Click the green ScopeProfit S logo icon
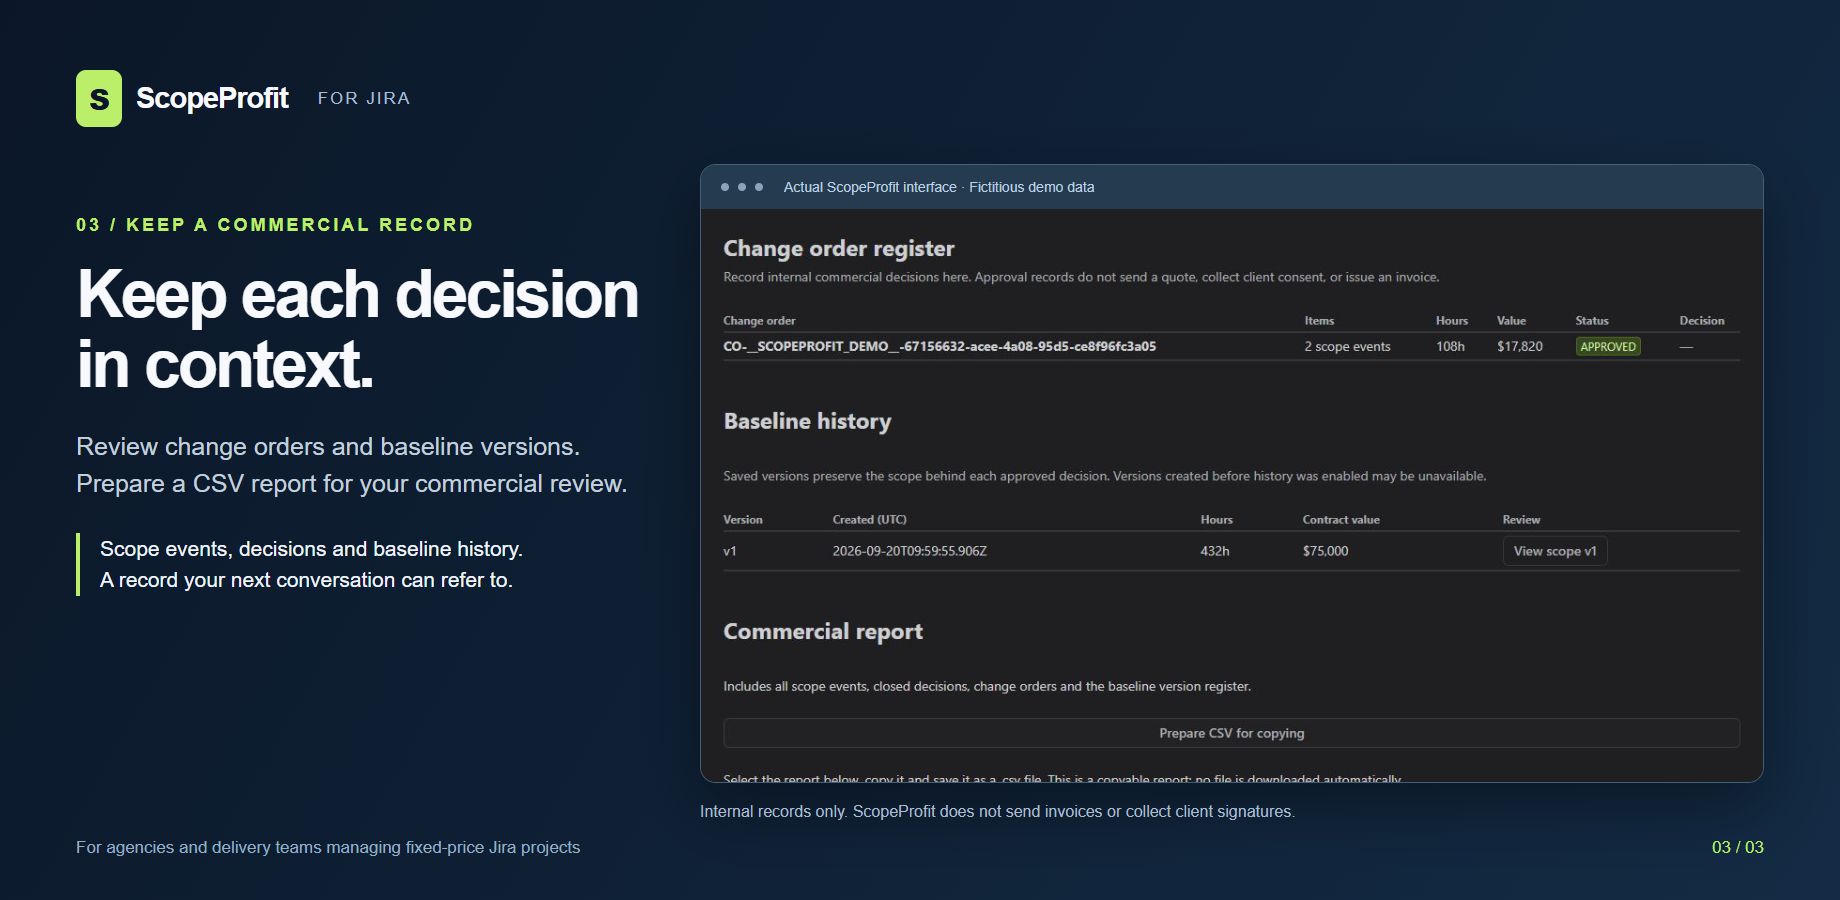1840x900 pixels. (x=99, y=98)
